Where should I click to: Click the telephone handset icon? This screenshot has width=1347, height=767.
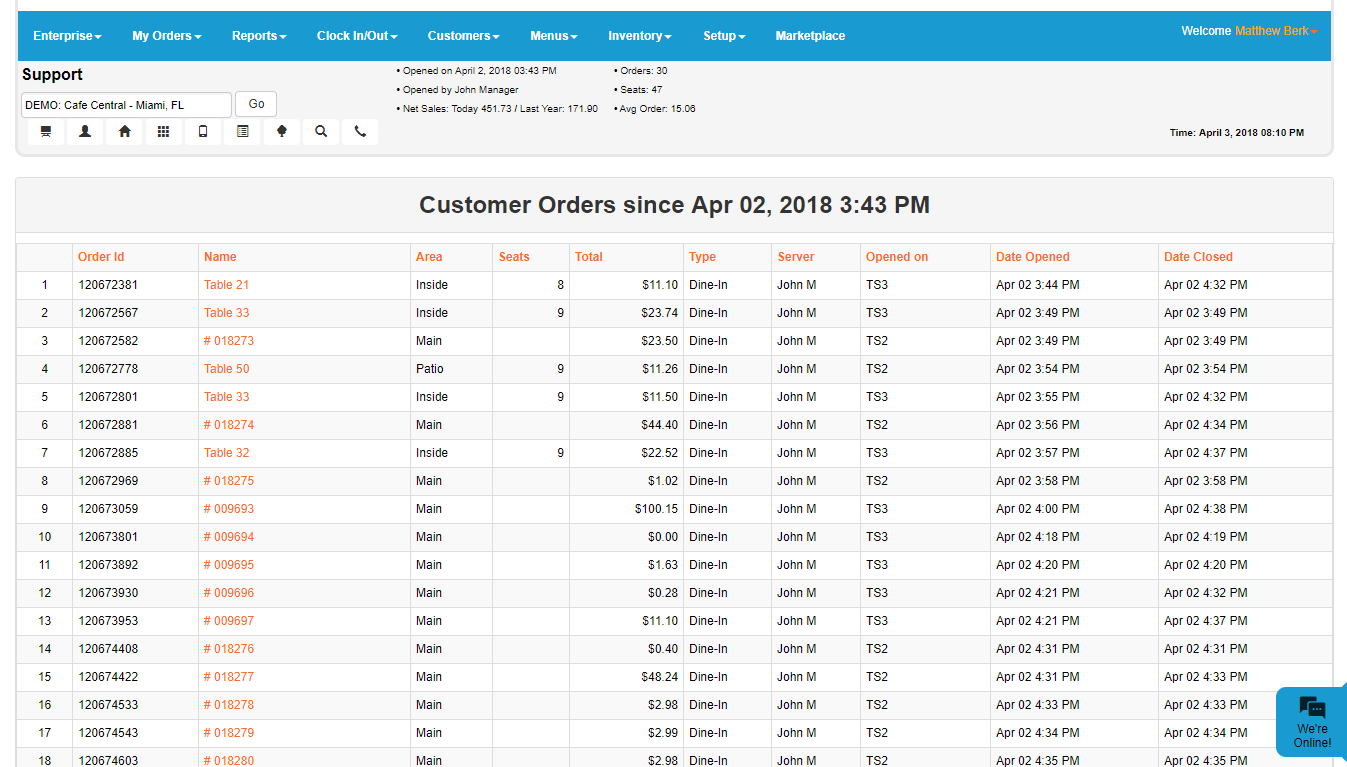coord(360,132)
